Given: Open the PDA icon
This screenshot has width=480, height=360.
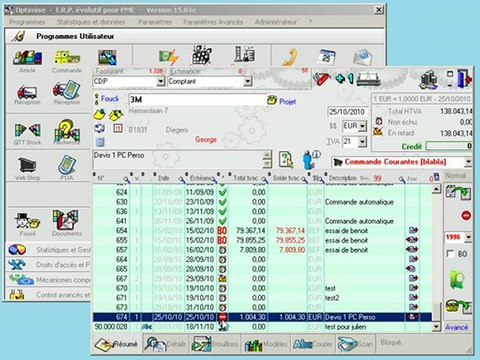Looking at the screenshot, I should 67,165.
